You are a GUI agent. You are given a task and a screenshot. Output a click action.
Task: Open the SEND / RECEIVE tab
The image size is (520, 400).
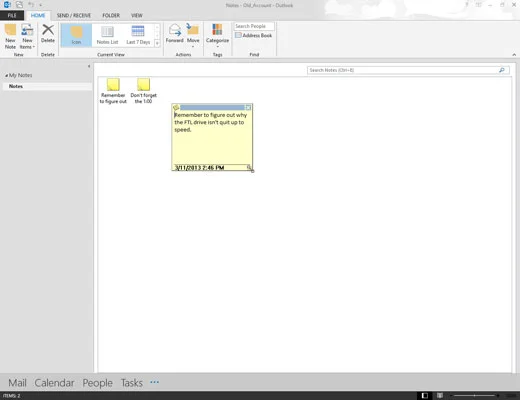coord(74,15)
